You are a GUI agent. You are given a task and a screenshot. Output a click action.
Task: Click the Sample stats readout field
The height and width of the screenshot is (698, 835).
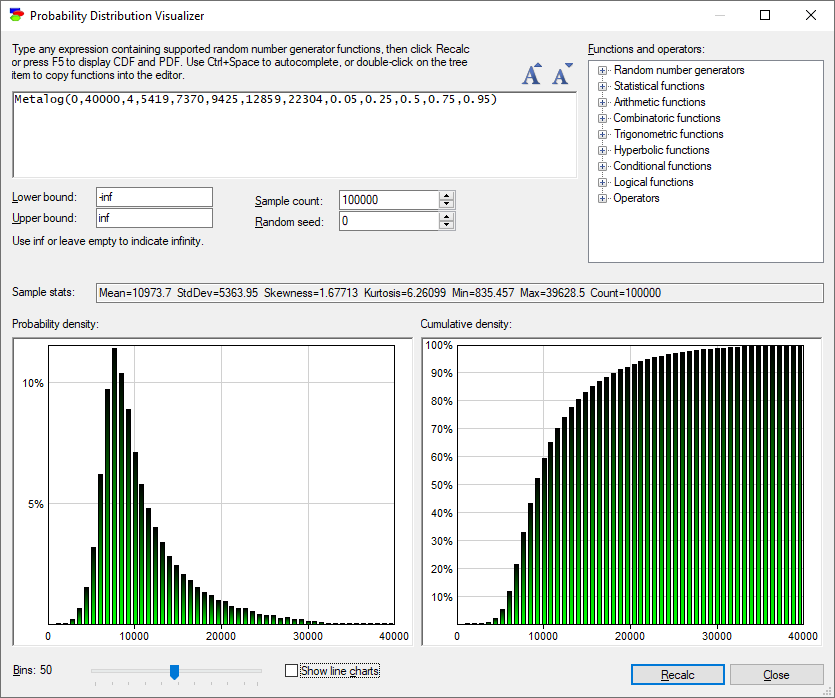460,293
